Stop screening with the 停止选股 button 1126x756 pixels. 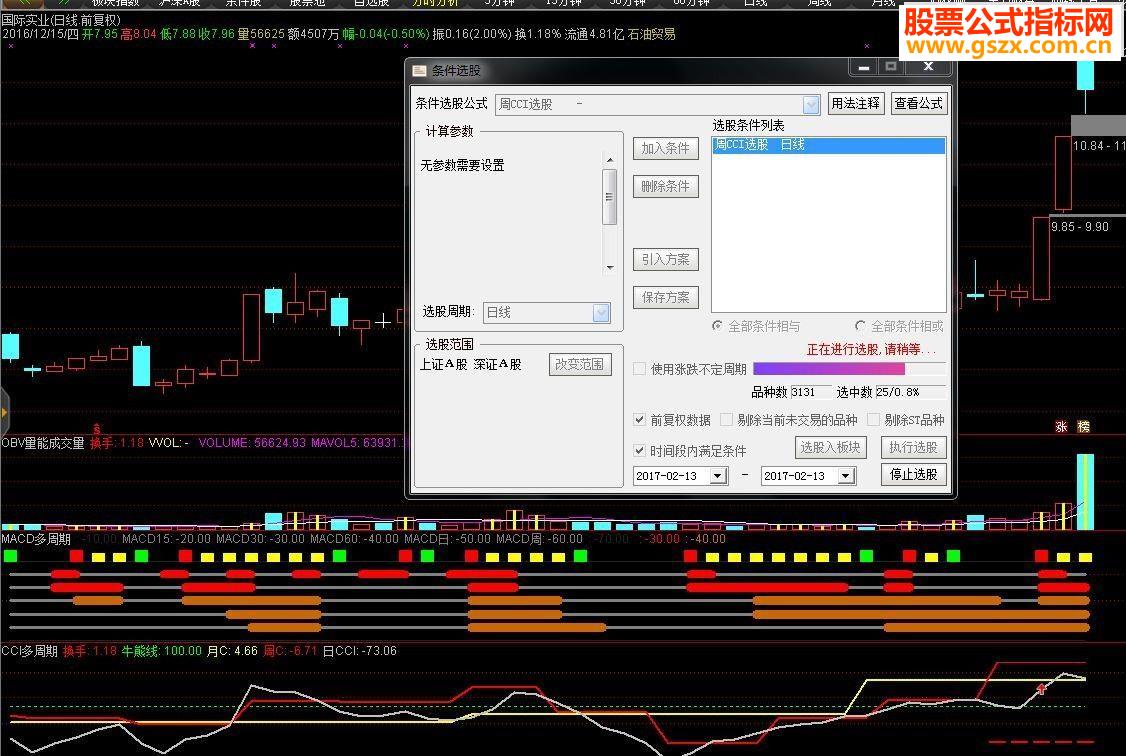(913, 475)
